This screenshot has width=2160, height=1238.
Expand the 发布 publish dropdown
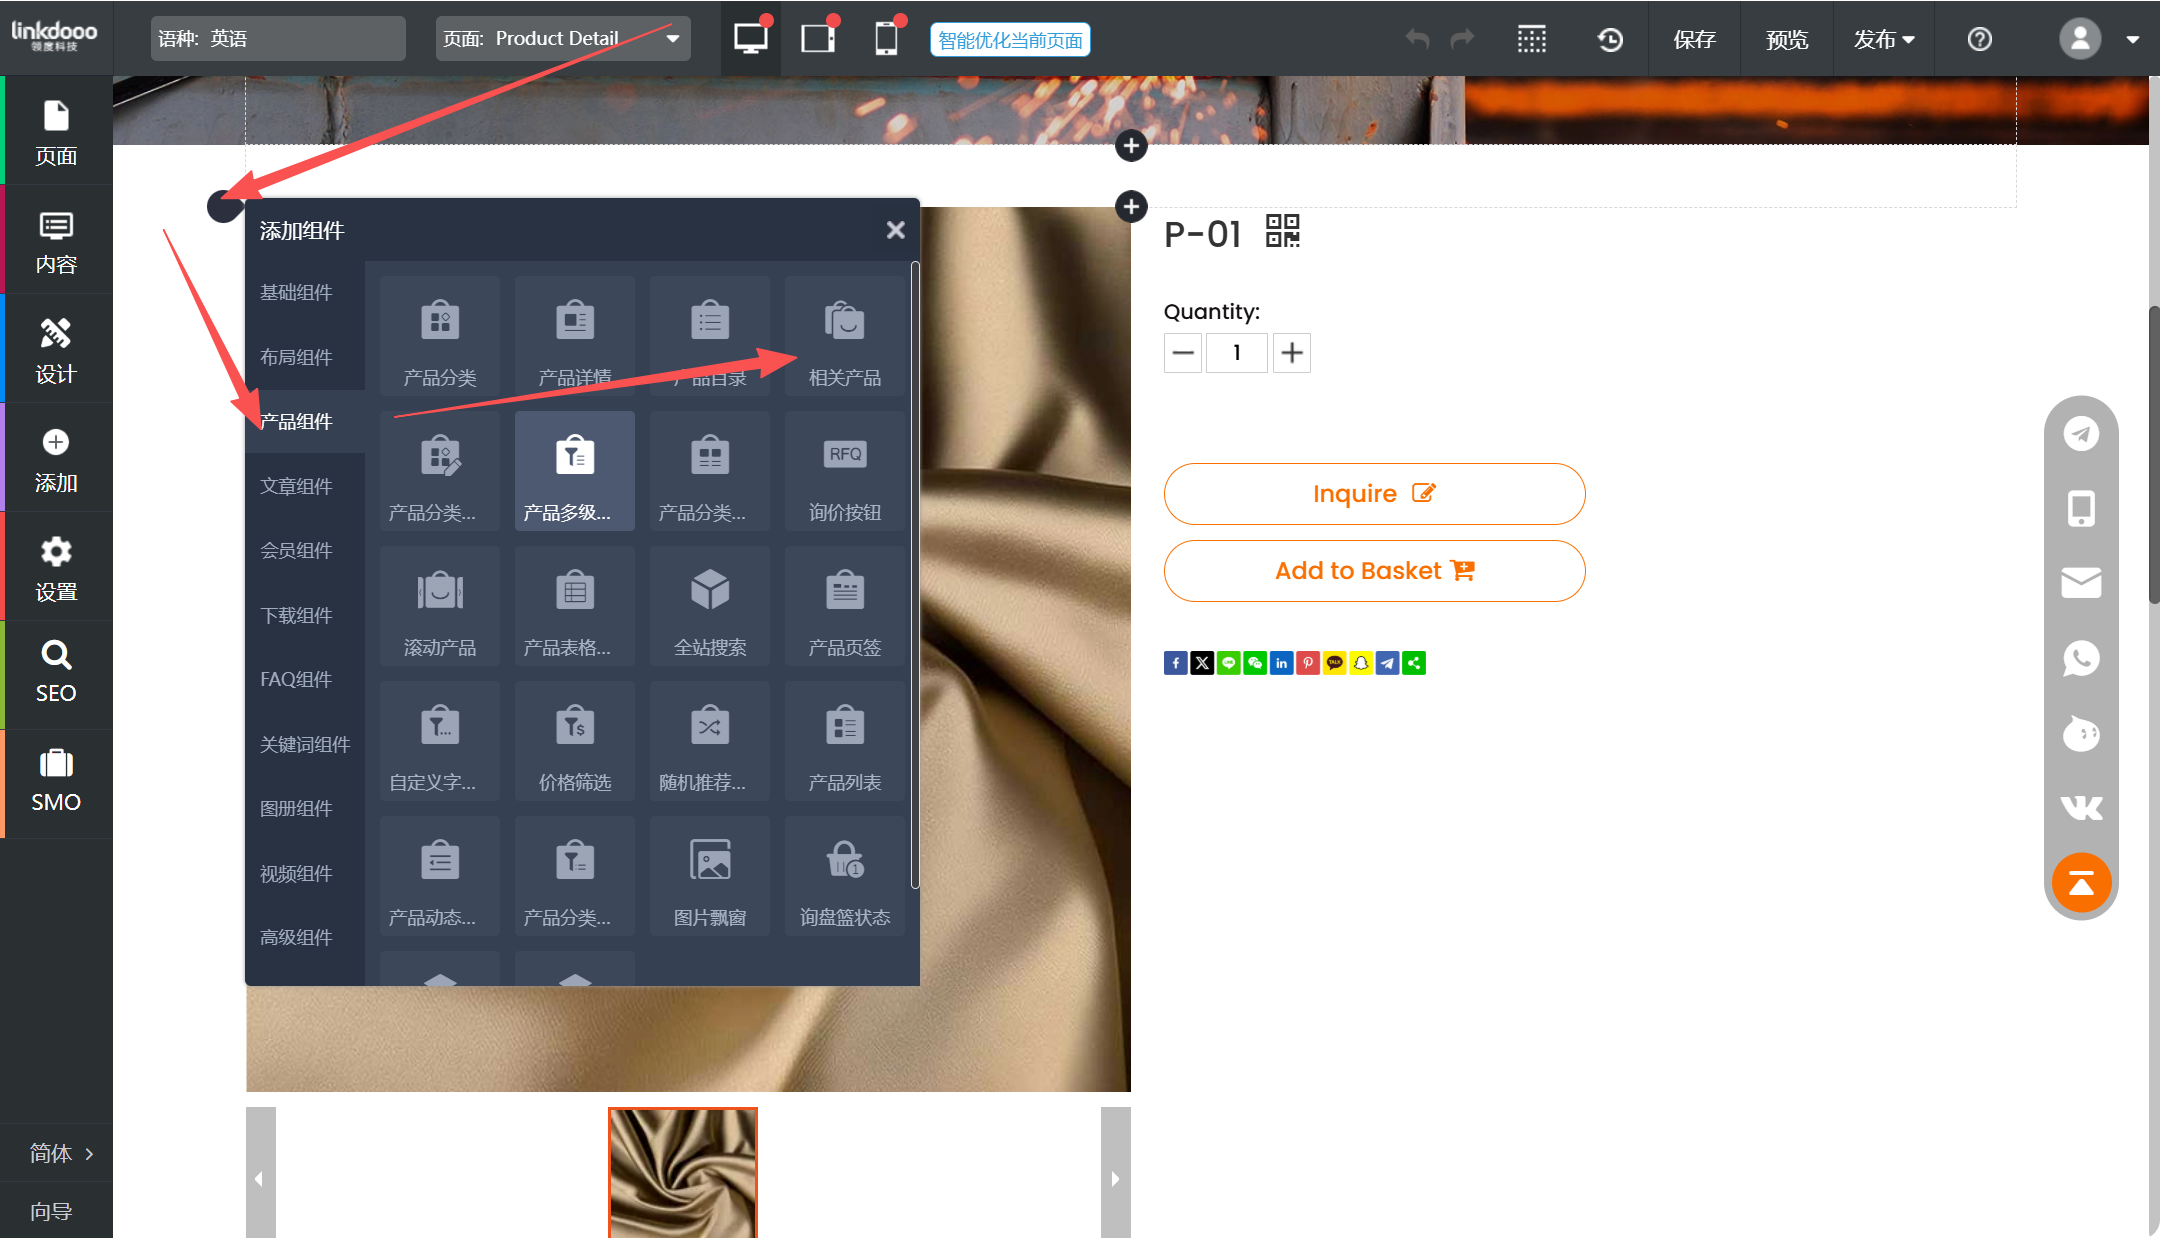point(1882,39)
